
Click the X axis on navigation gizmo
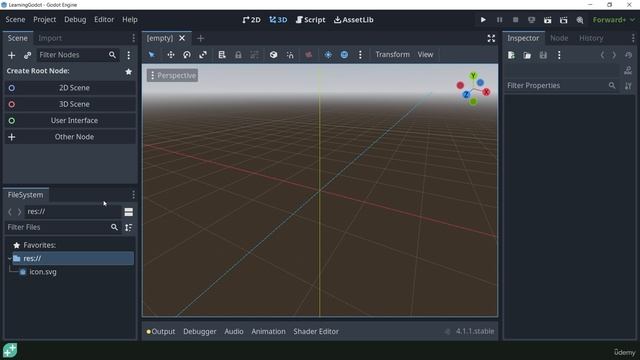point(486,92)
